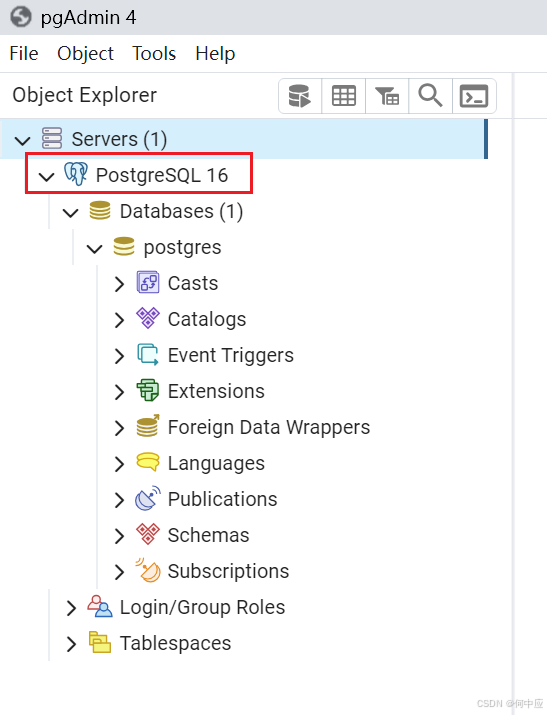Viewport: 547px width, 715px height.
Task: Click the PostgreSQL 16 elephant icon
Action: [76, 174]
